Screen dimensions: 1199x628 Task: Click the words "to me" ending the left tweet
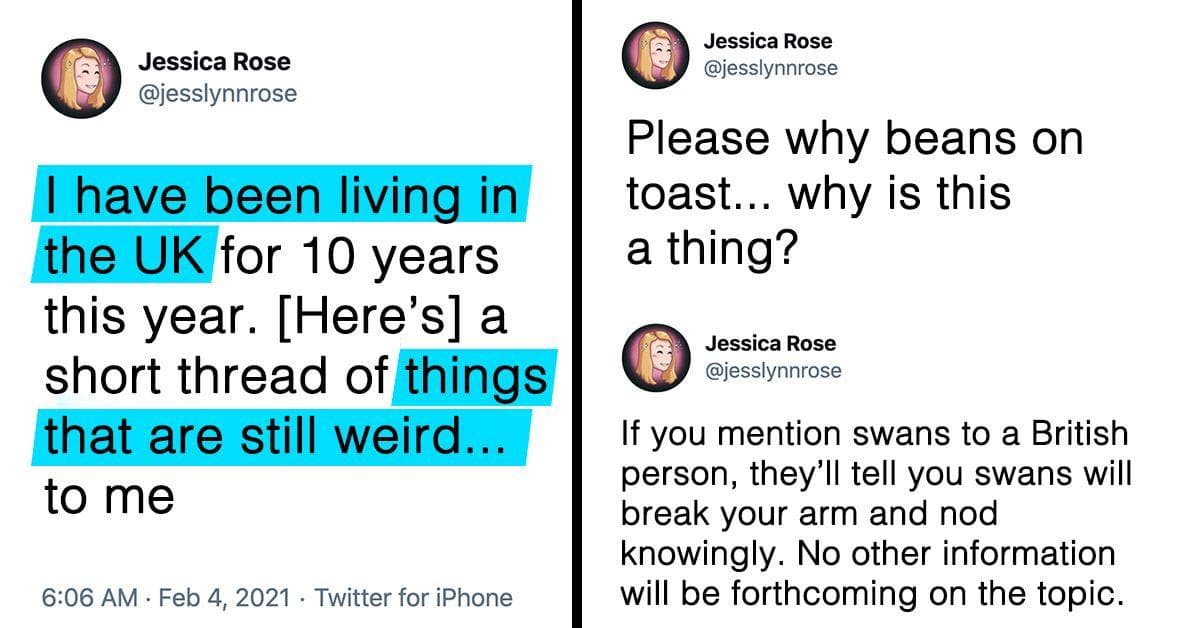click(x=109, y=497)
